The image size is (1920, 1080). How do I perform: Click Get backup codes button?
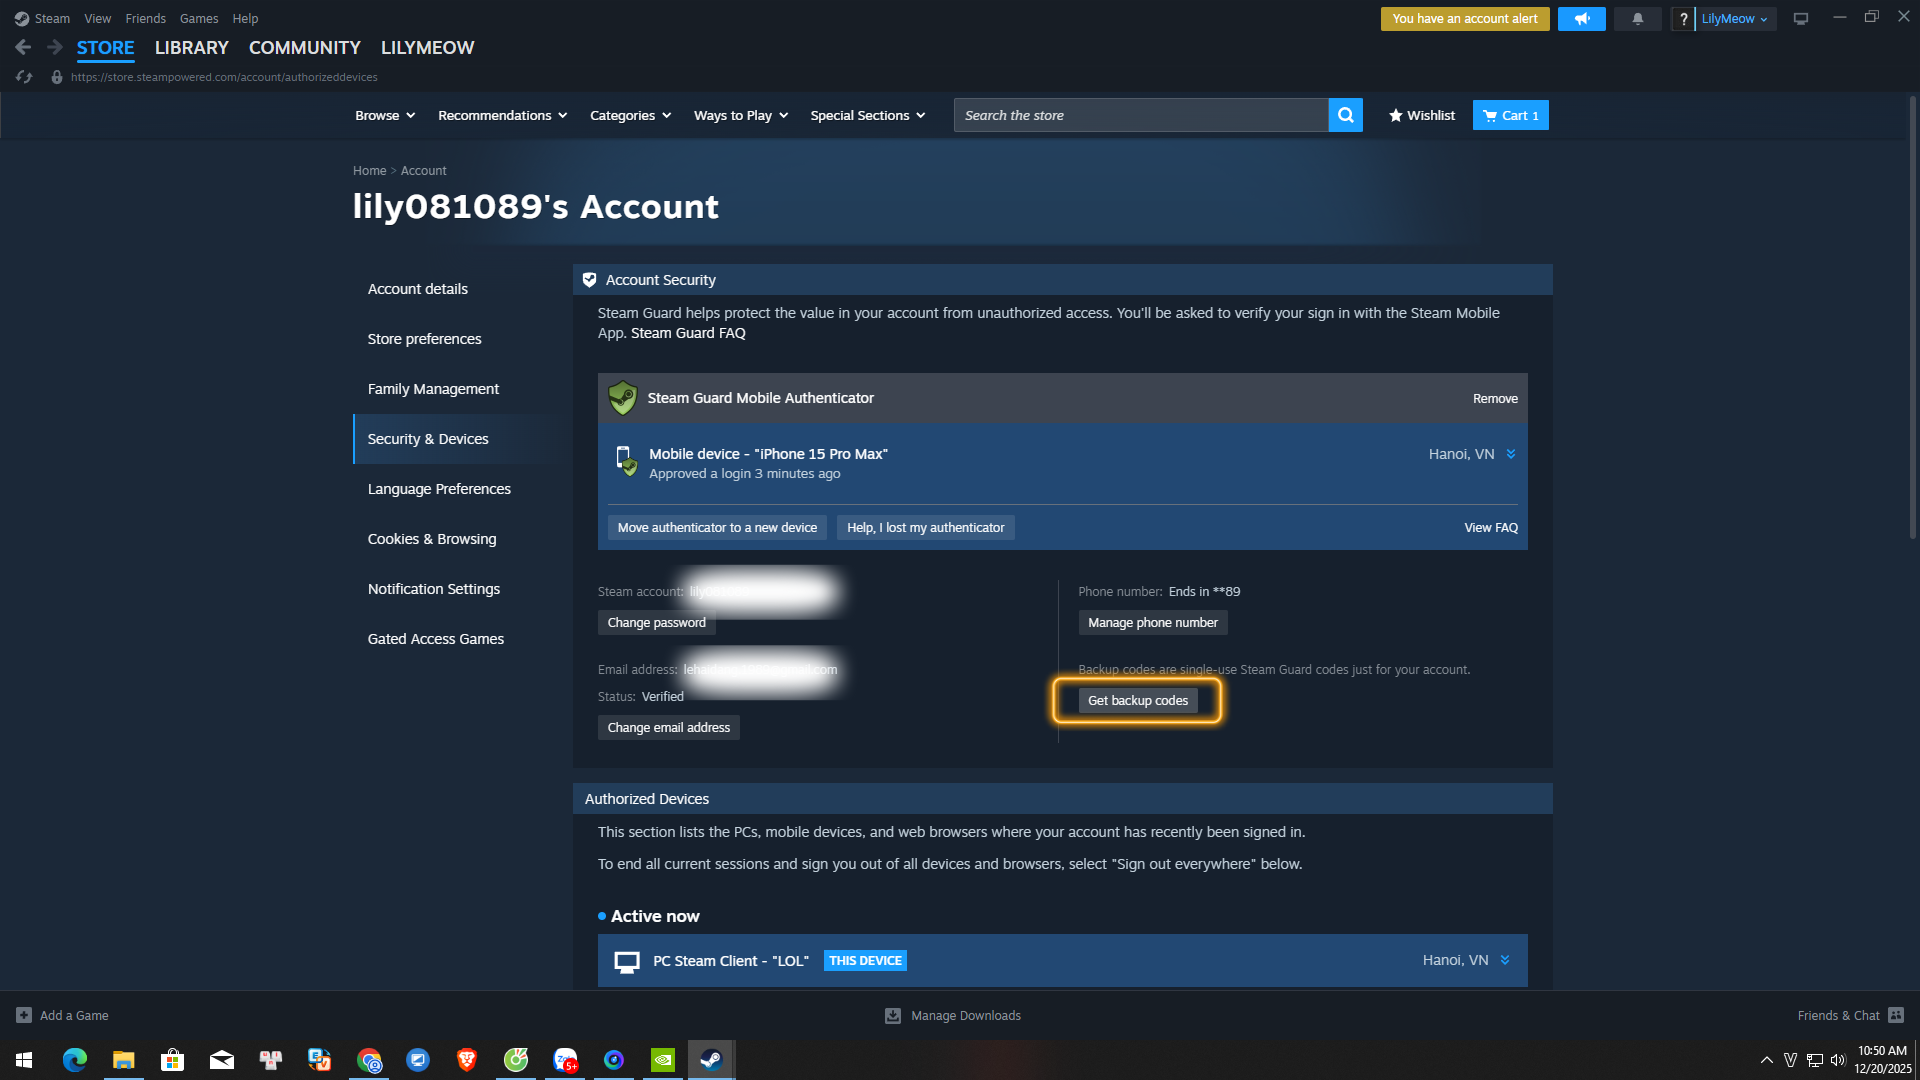(1138, 700)
